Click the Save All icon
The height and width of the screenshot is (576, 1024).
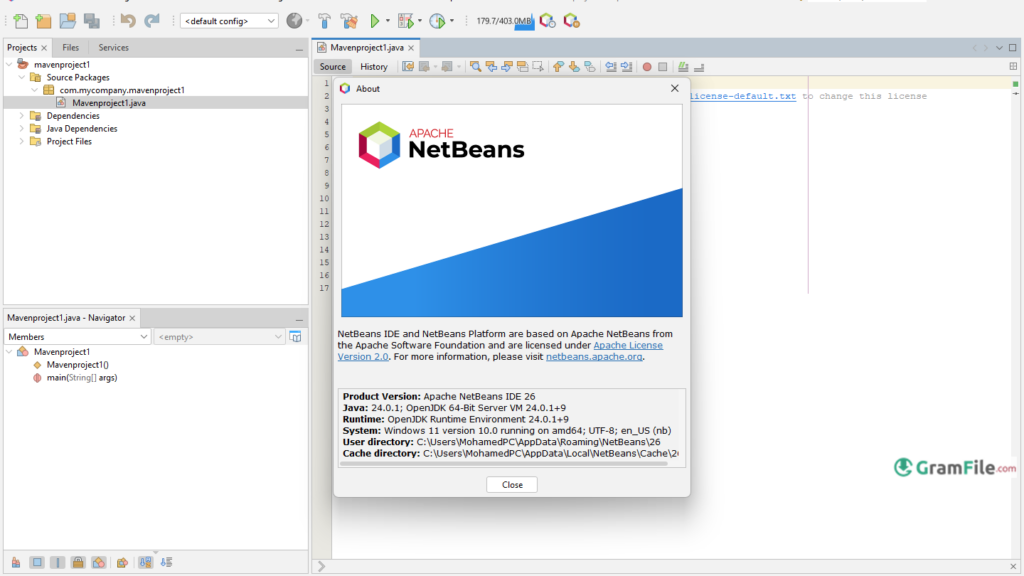[x=91, y=21]
